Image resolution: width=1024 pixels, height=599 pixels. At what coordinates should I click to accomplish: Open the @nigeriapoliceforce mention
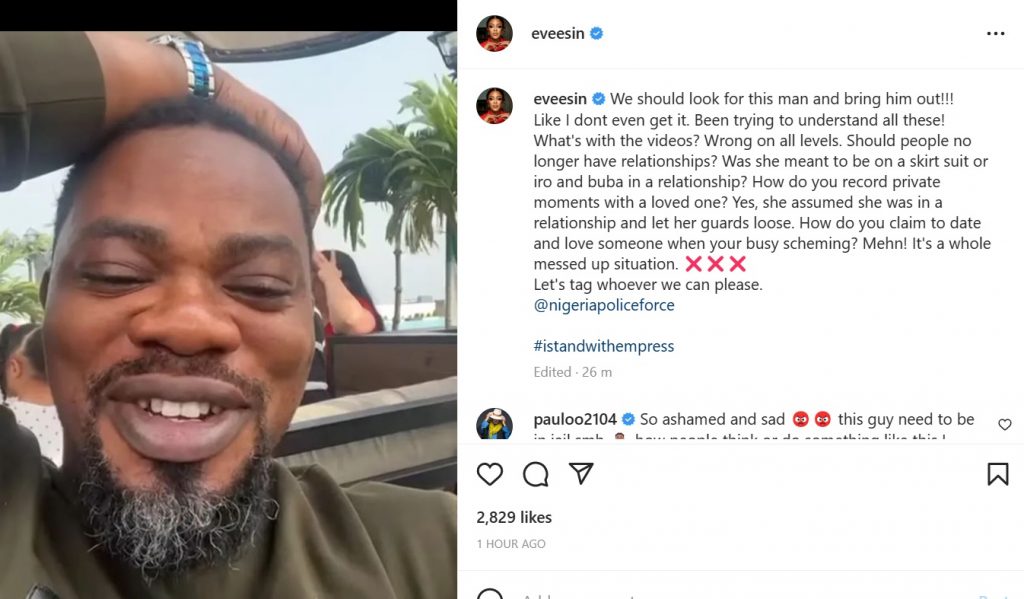click(x=604, y=305)
